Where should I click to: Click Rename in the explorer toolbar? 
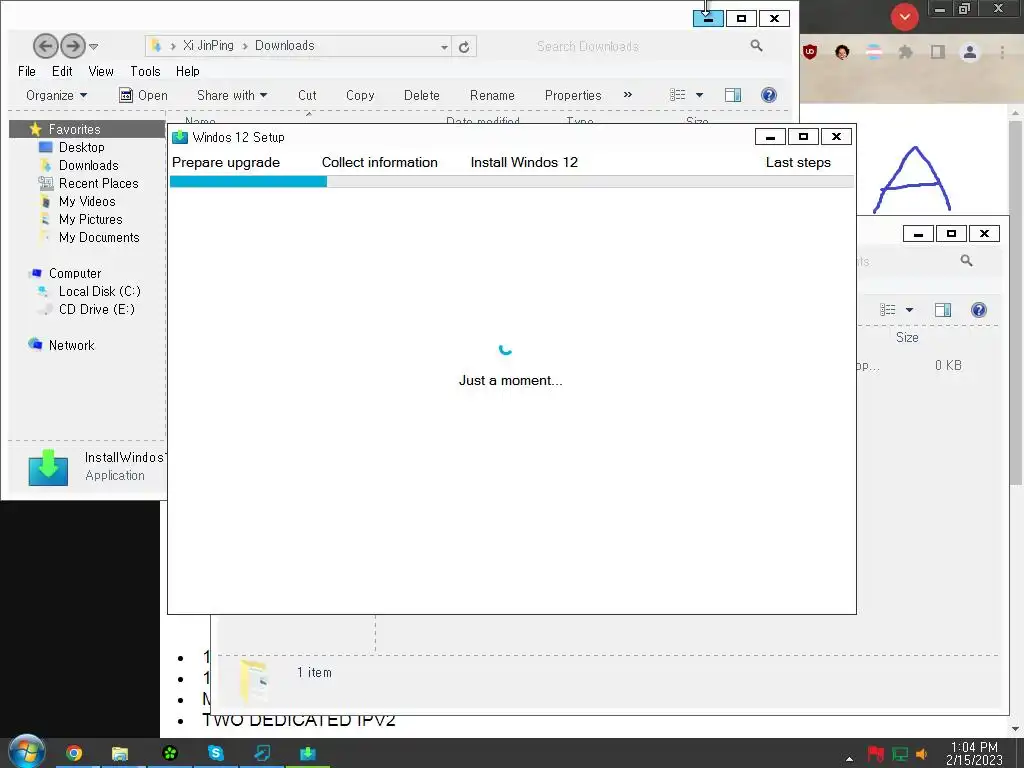click(x=492, y=95)
